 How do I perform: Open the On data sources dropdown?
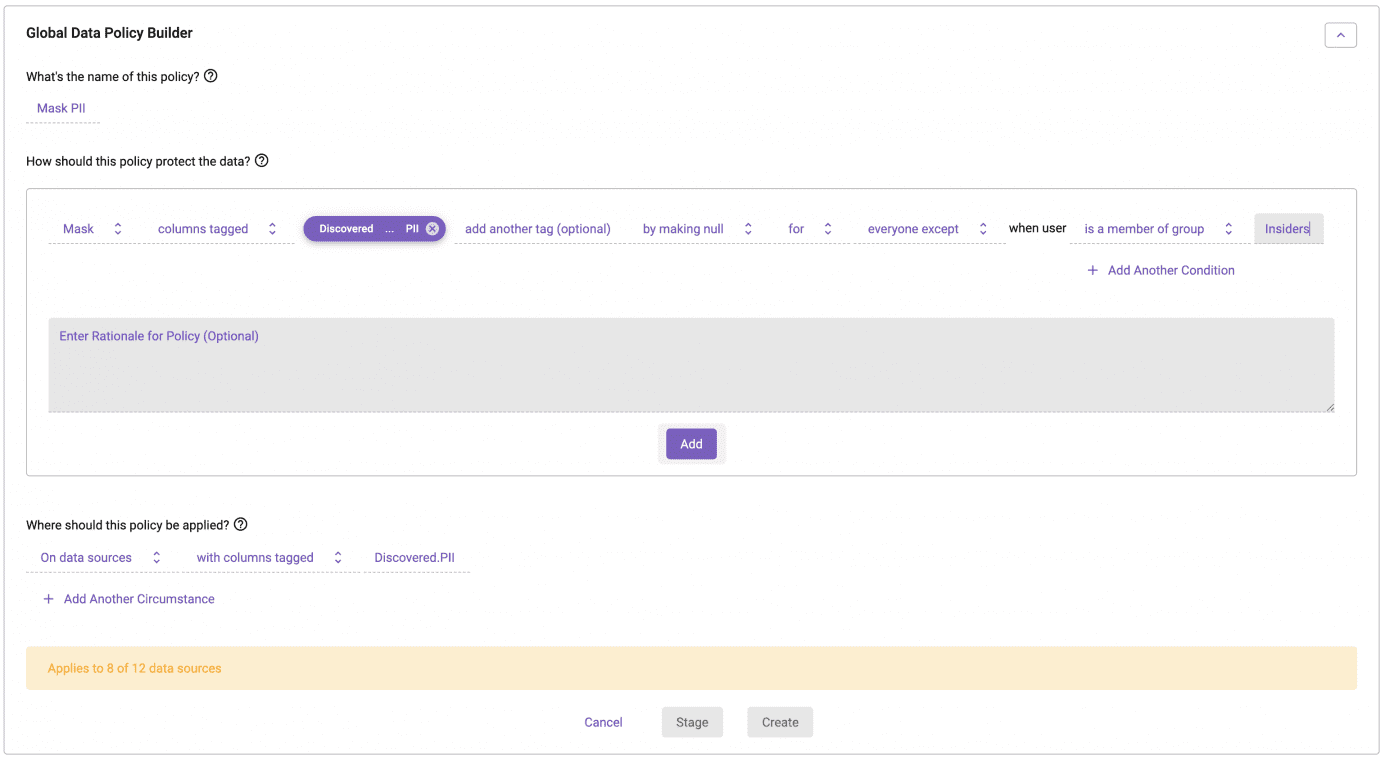(x=100, y=558)
